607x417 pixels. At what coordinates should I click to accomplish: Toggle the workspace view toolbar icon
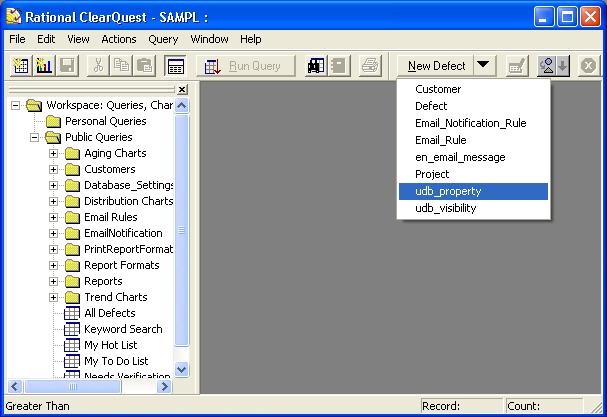(175, 66)
